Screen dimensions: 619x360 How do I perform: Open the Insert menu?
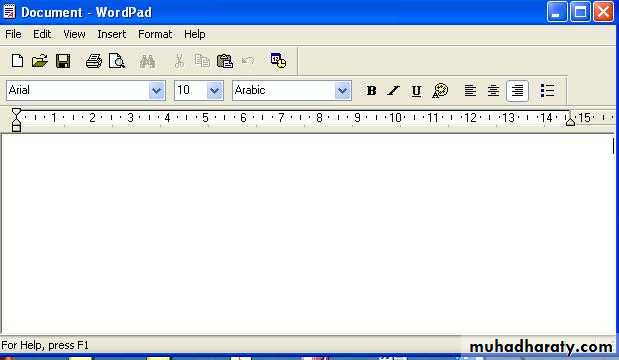112,34
